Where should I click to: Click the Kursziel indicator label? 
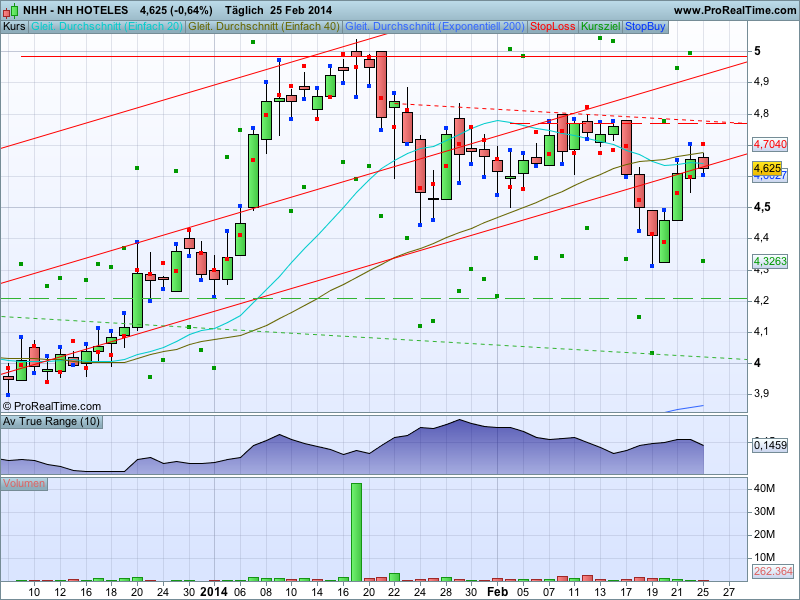click(601, 27)
